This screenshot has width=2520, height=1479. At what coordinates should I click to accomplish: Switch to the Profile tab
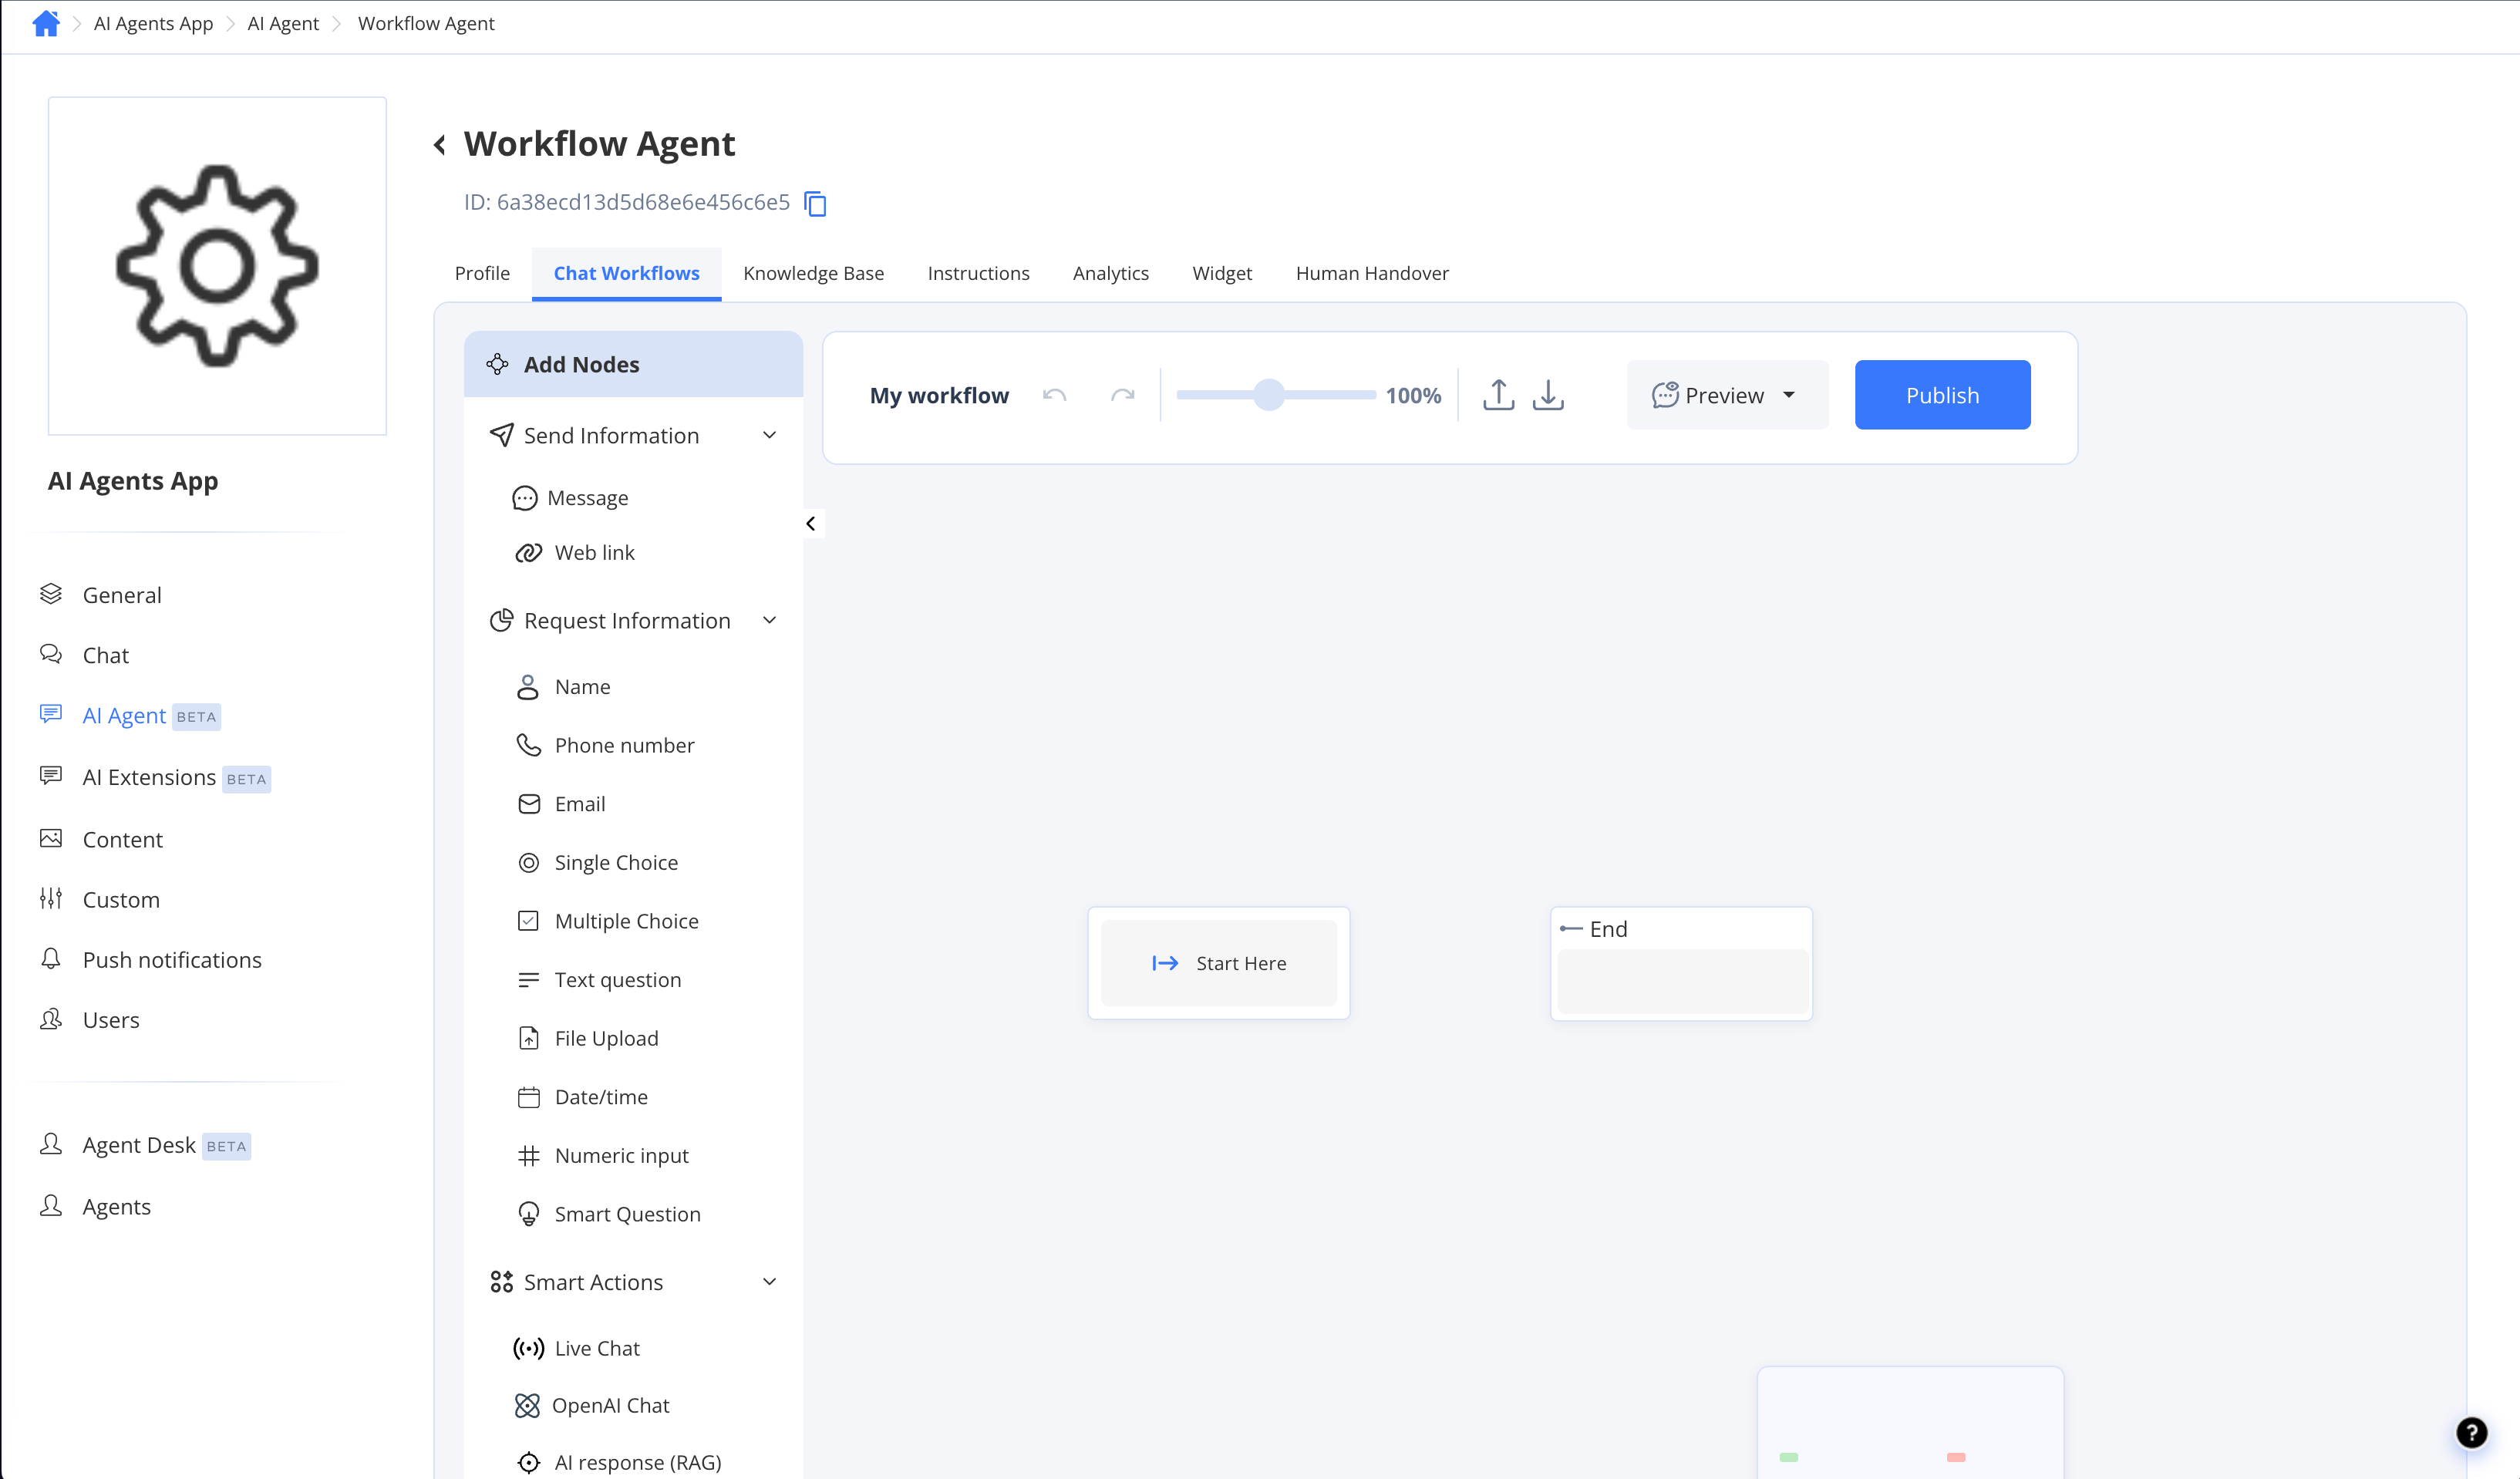pos(482,273)
